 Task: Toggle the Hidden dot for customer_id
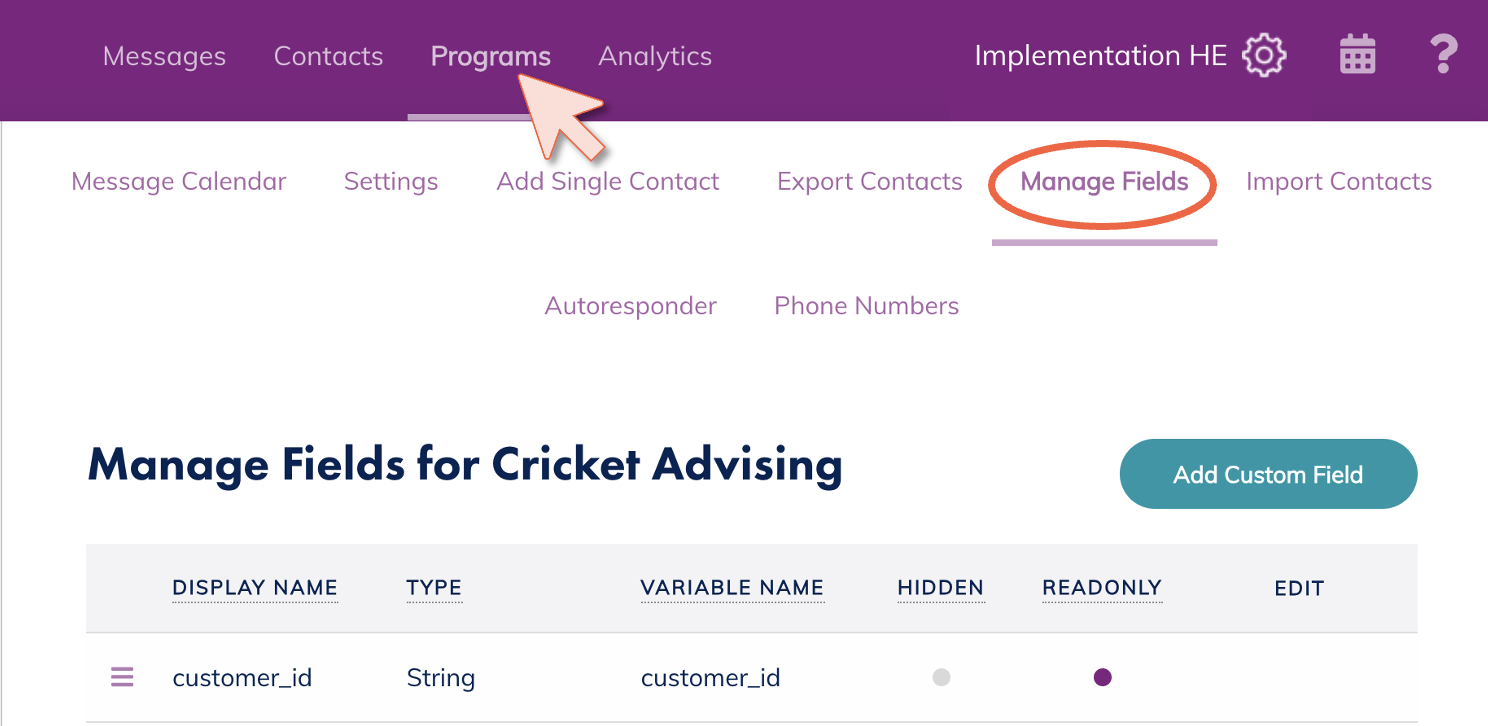(x=940, y=678)
